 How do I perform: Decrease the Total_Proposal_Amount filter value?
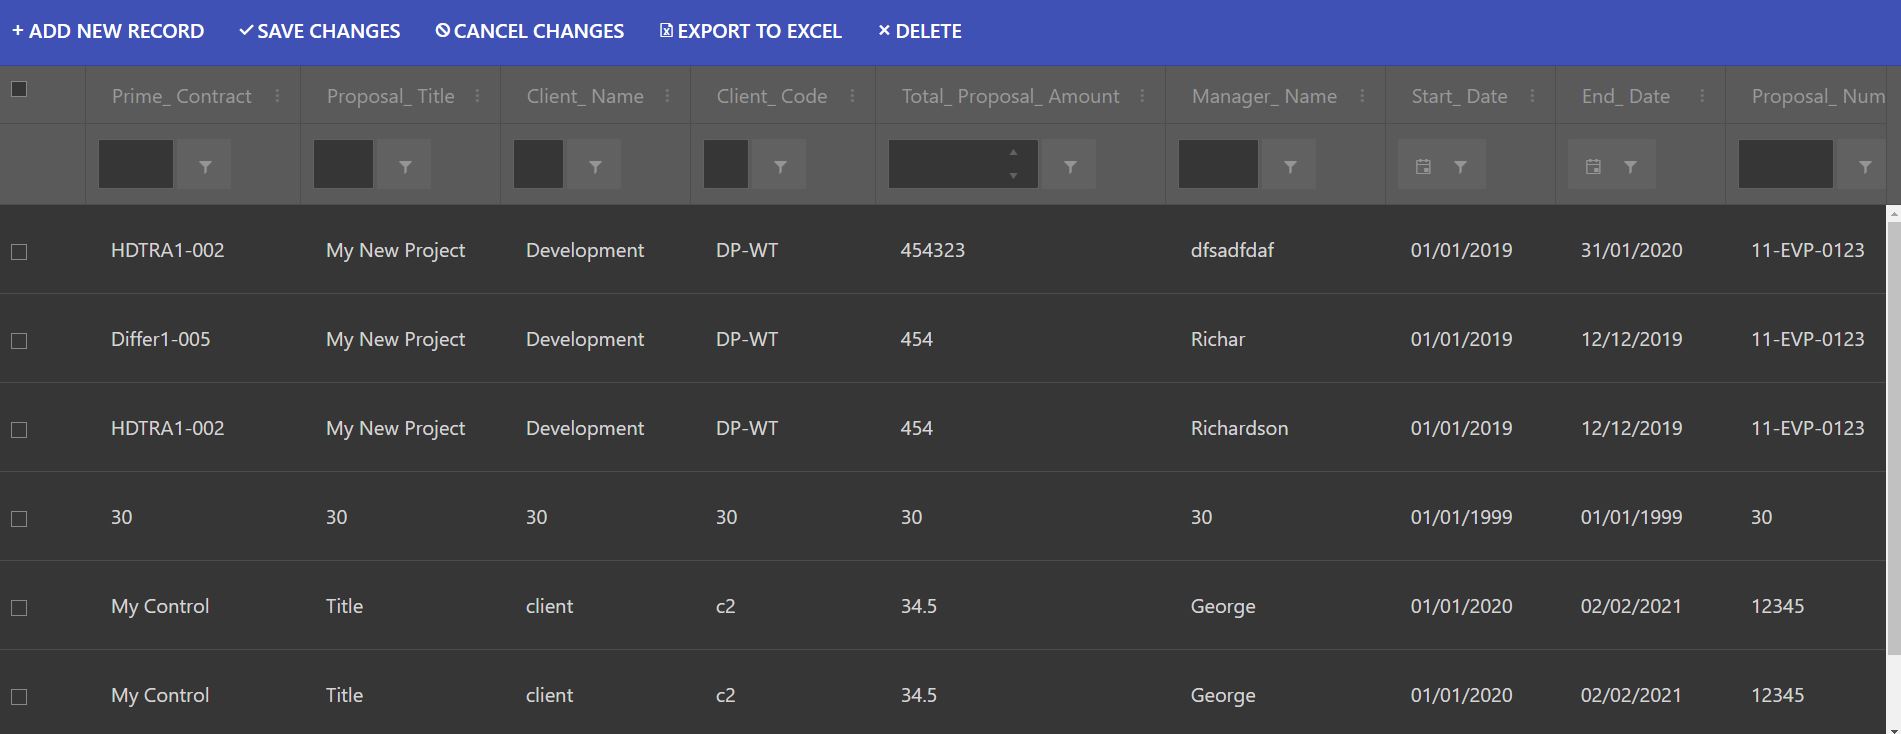pyautogui.click(x=1014, y=176)
